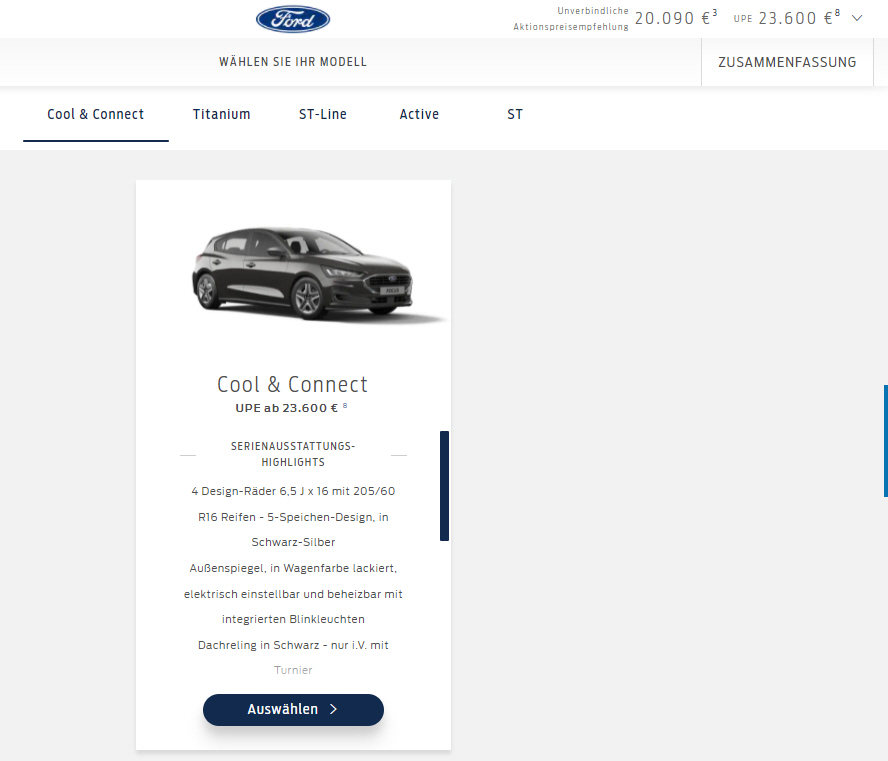Click the Cool & Connect card heading
Screen dimensions: 888x761
[x=293, y=384]
